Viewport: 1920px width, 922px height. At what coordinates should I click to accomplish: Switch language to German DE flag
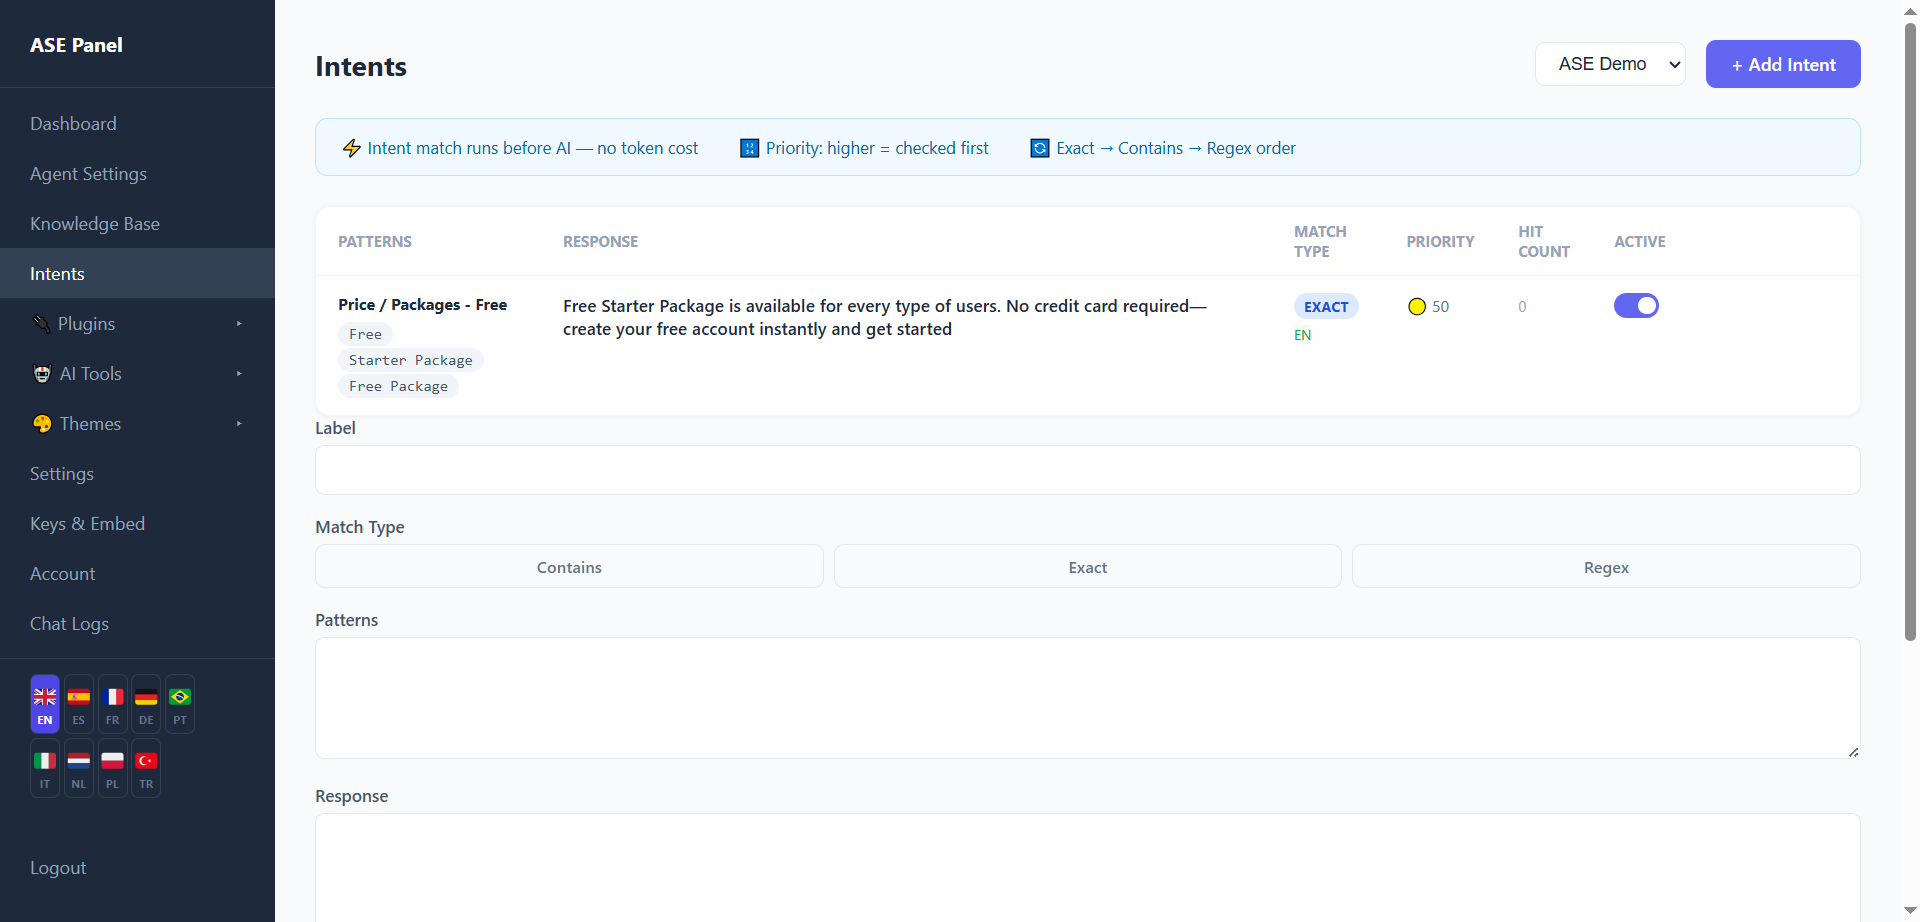coord(146,704)
